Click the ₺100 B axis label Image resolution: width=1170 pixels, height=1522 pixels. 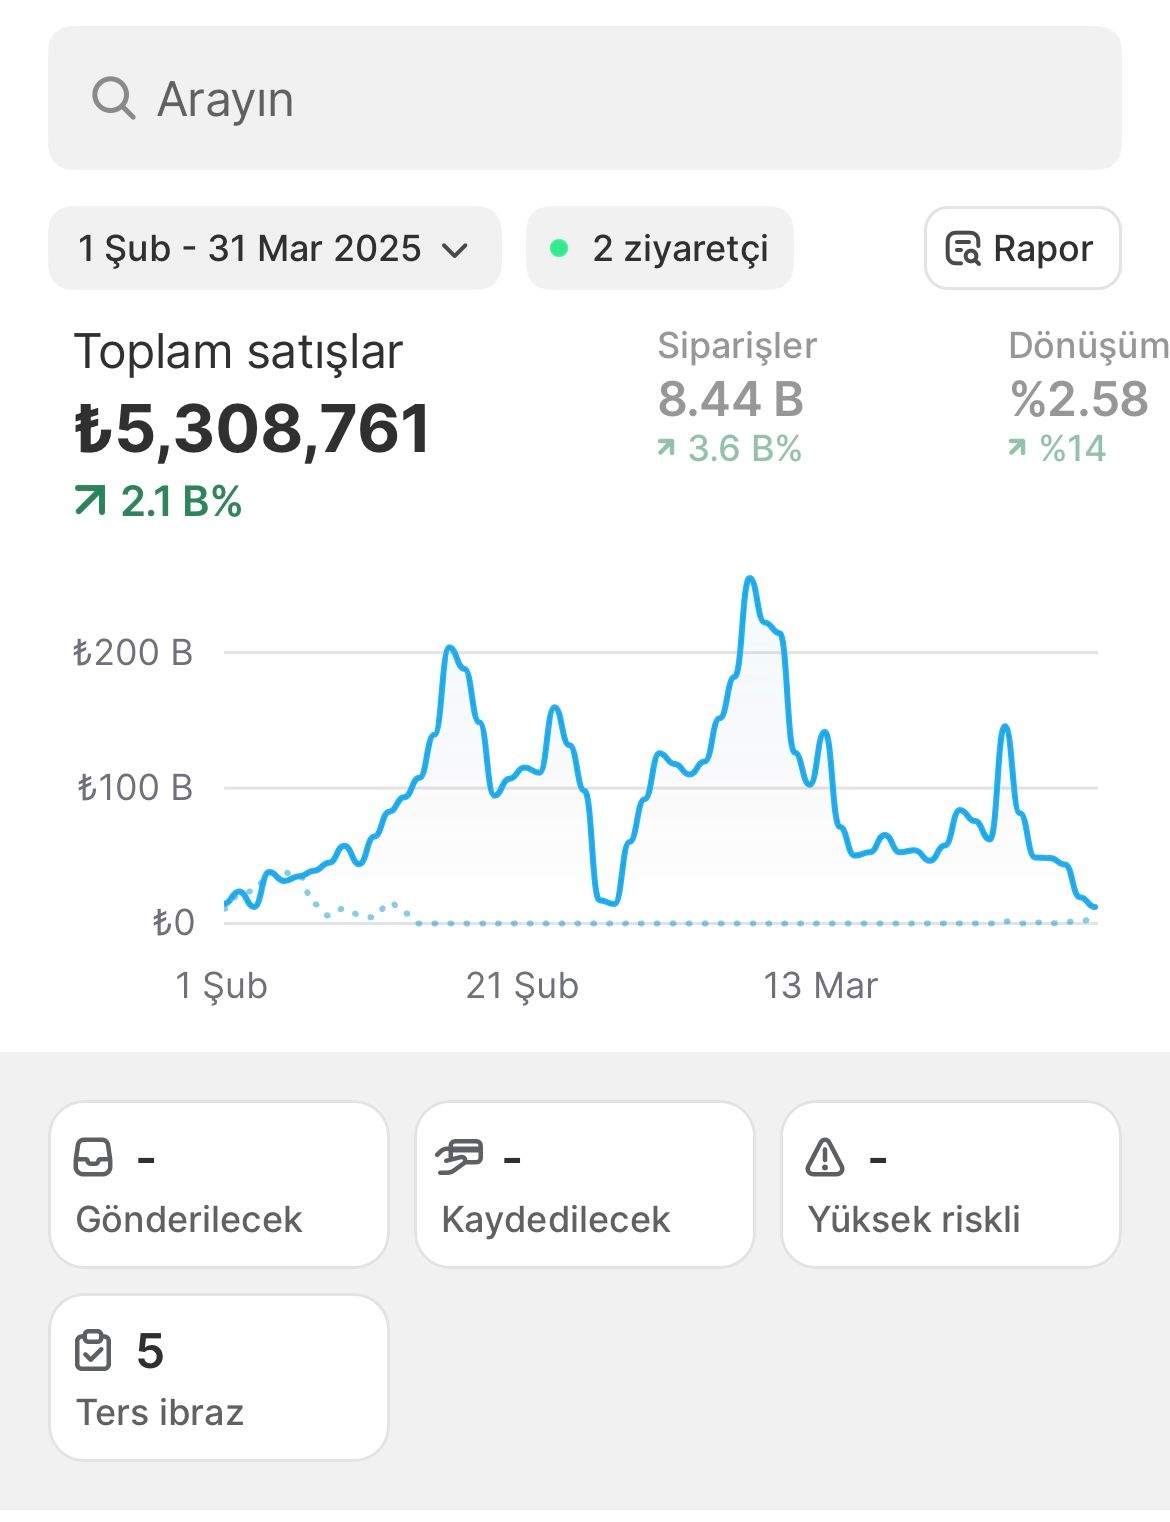click(135, 788)
